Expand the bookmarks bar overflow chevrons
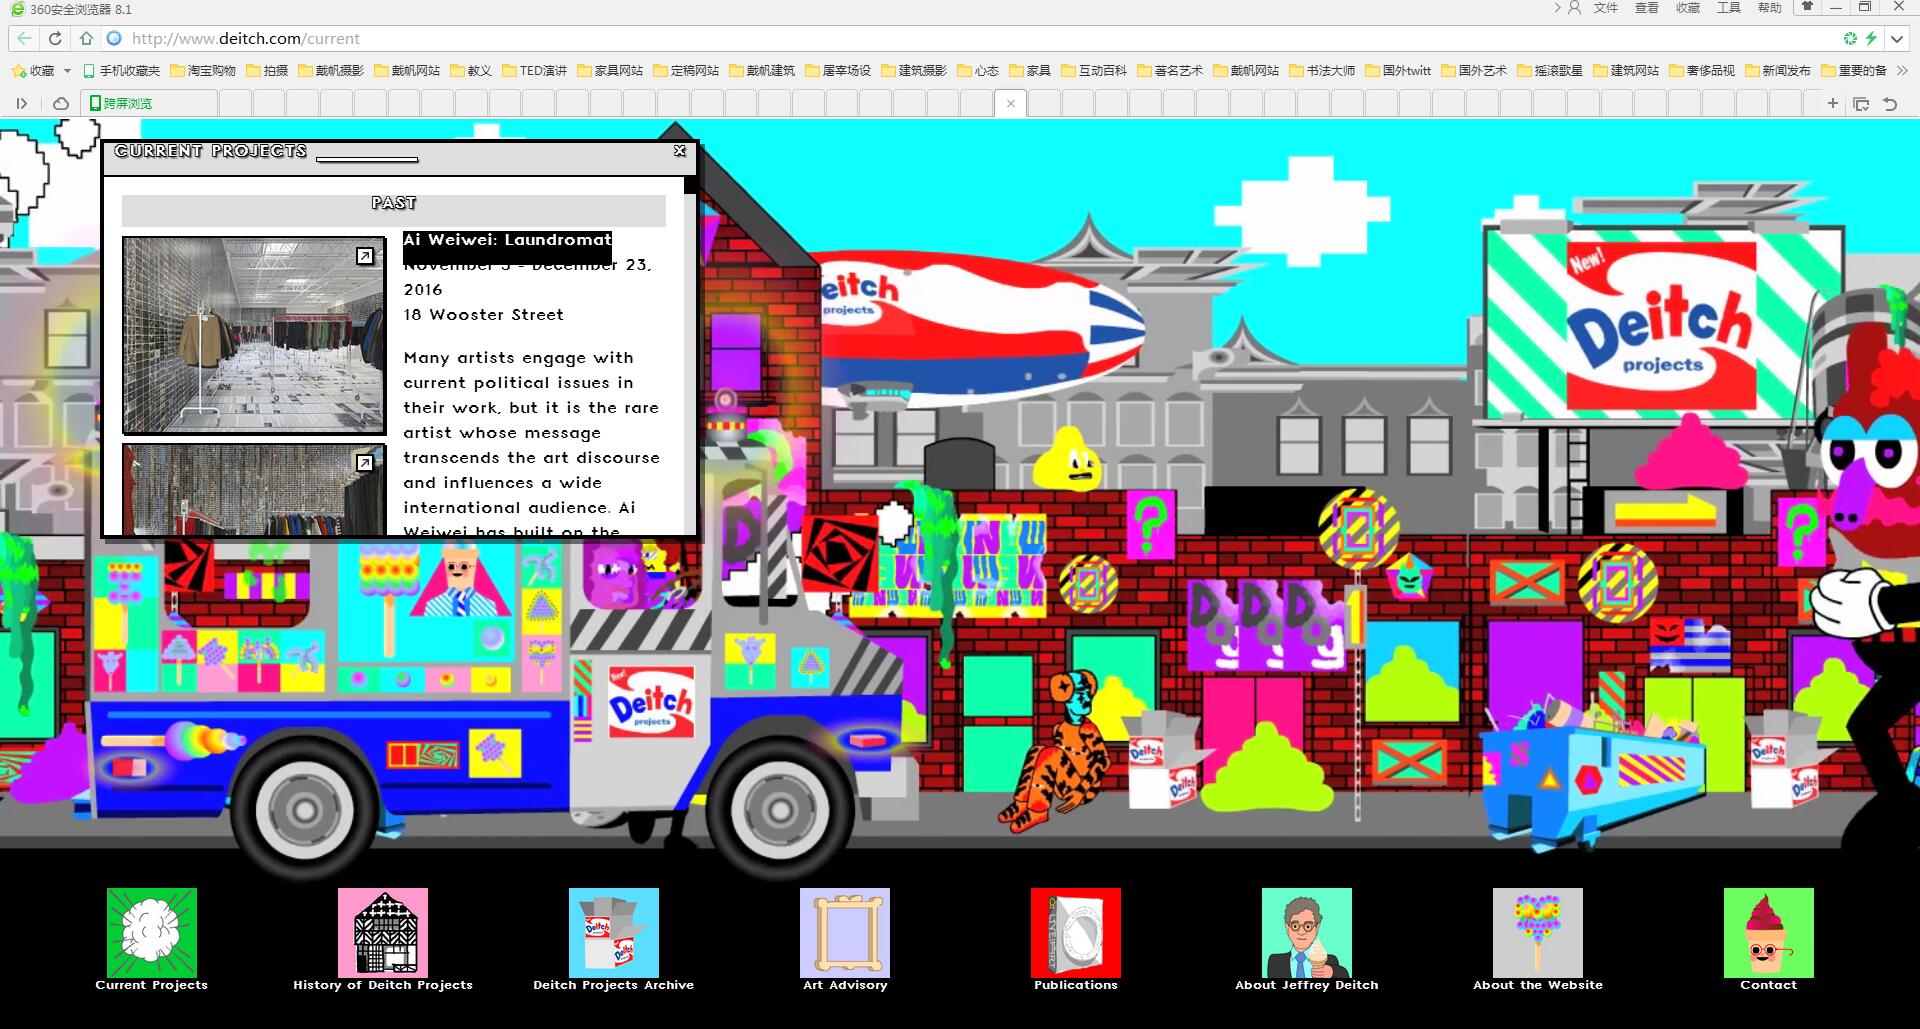The image size is (1920, 1029). tap(1902, 71)
